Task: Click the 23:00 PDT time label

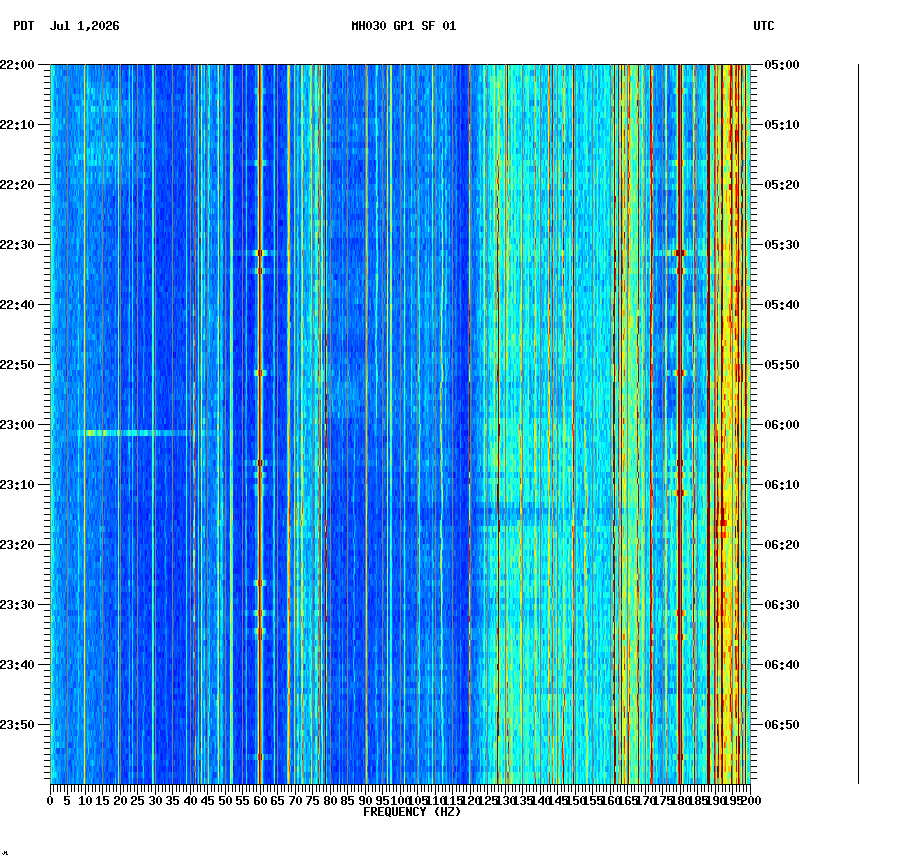Action: 17,425
